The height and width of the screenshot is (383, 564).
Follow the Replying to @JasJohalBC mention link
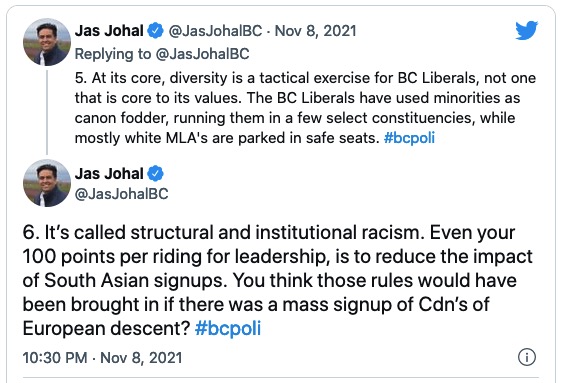coord(202,54)
